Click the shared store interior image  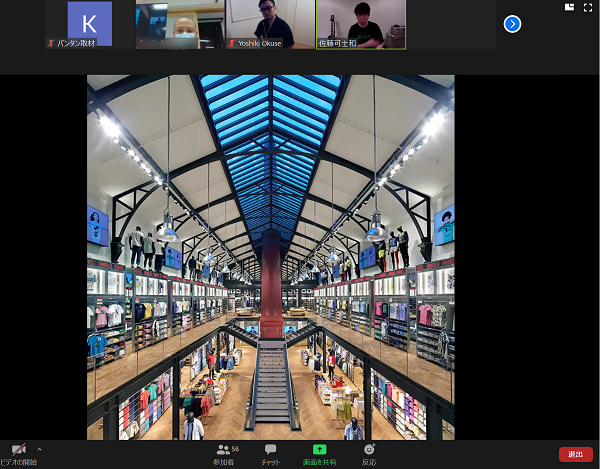(270, 257)
